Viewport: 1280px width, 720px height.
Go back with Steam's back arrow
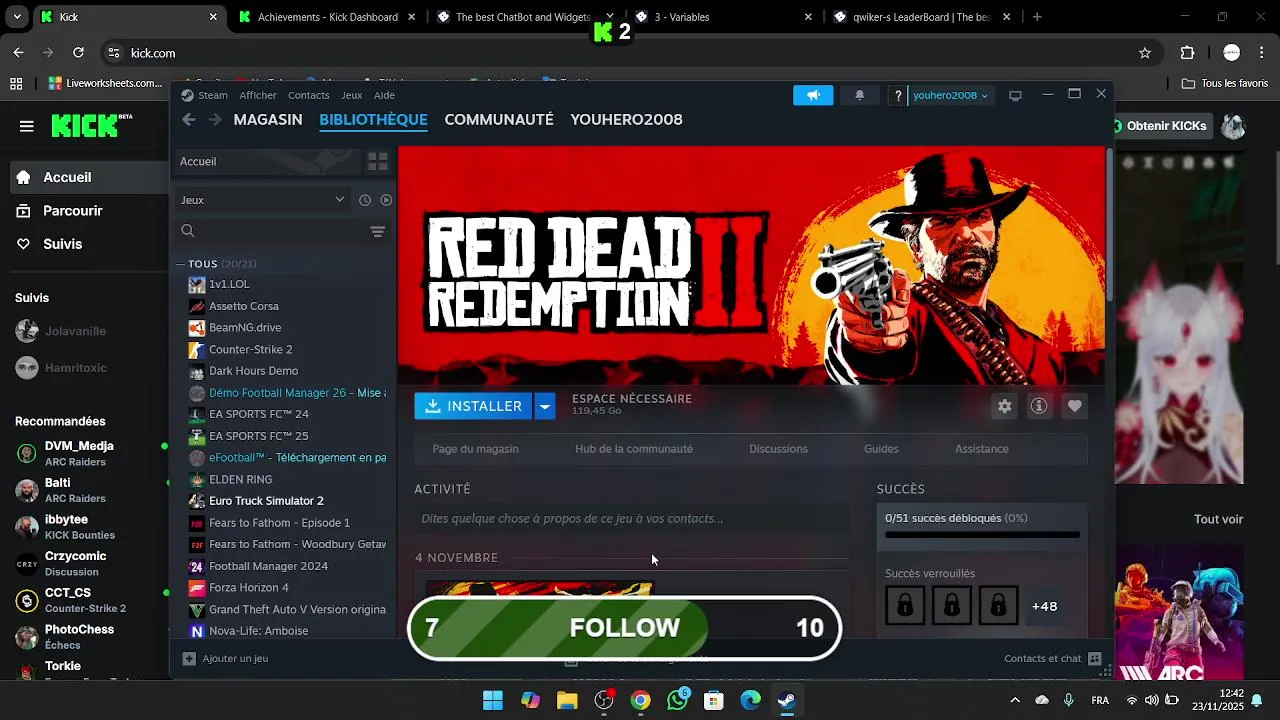tap(189, 120)
